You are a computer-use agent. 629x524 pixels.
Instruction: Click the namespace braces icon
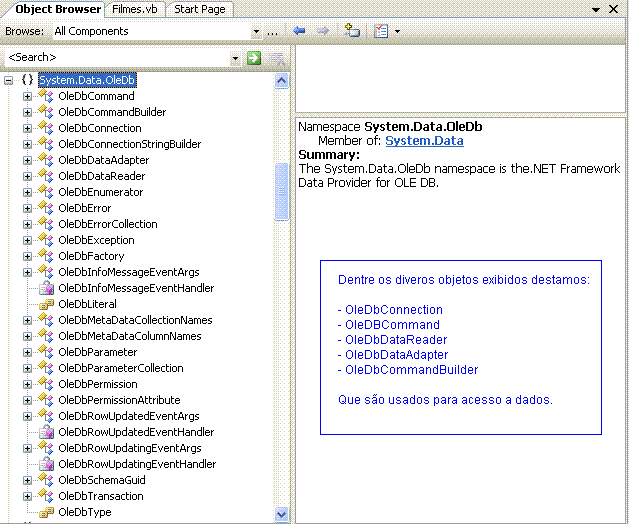coord(27,80)
